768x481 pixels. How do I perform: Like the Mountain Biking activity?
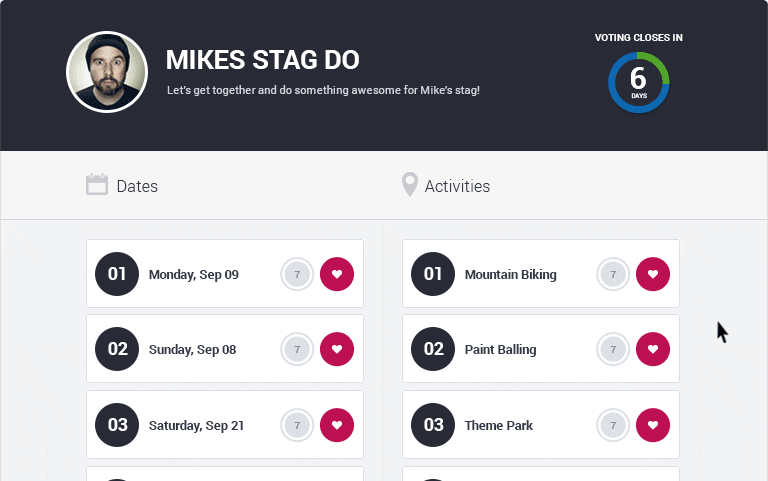[653, 274]
